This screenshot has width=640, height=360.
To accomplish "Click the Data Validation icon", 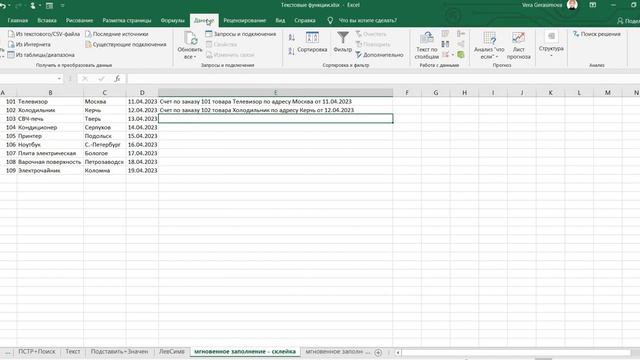I will point(445,54).
